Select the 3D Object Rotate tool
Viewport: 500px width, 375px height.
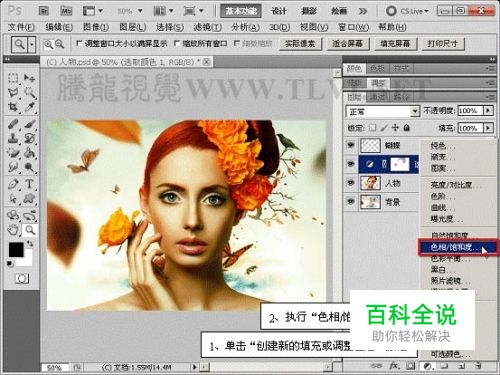click(13, 216)
